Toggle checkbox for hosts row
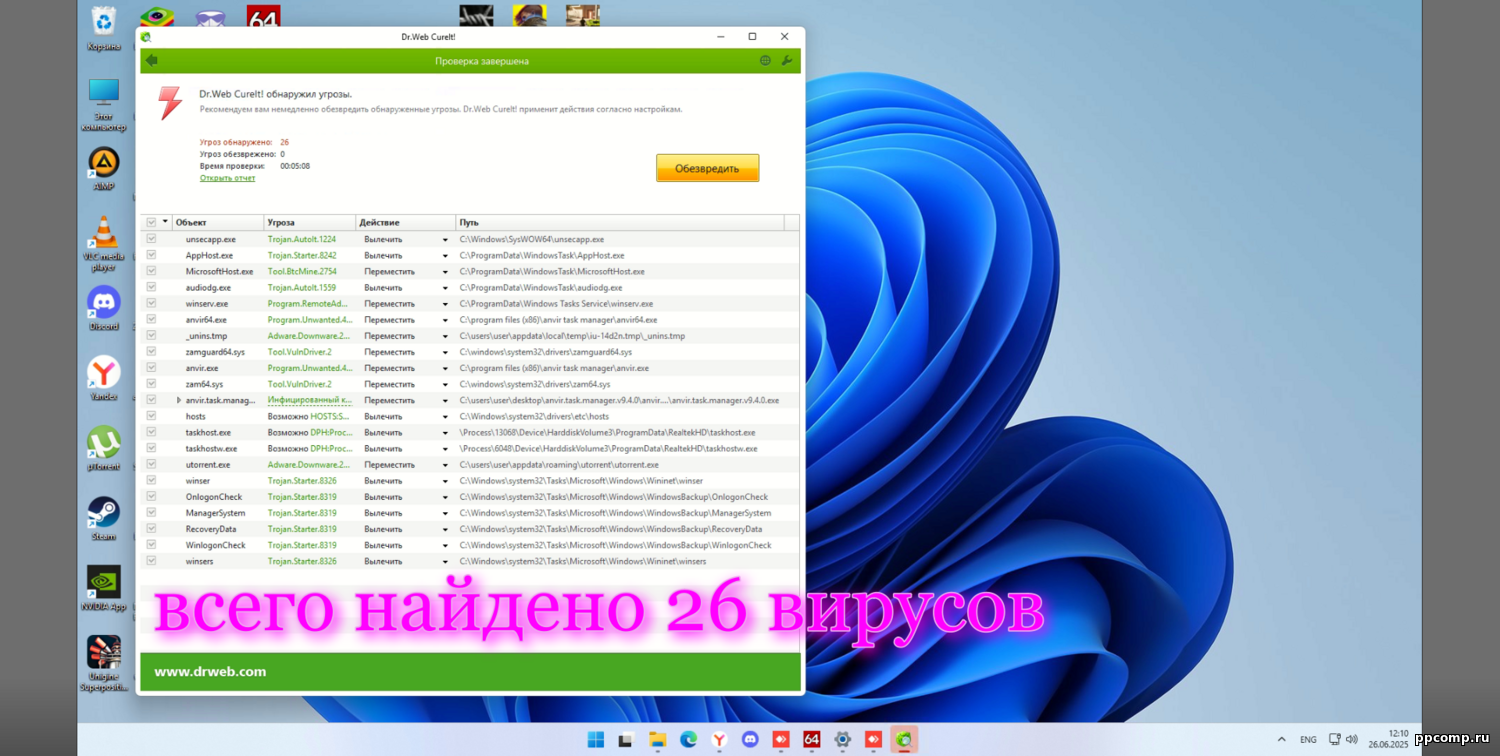The width and height of the screenshot is (1500, 756). (x=151, y=416)
